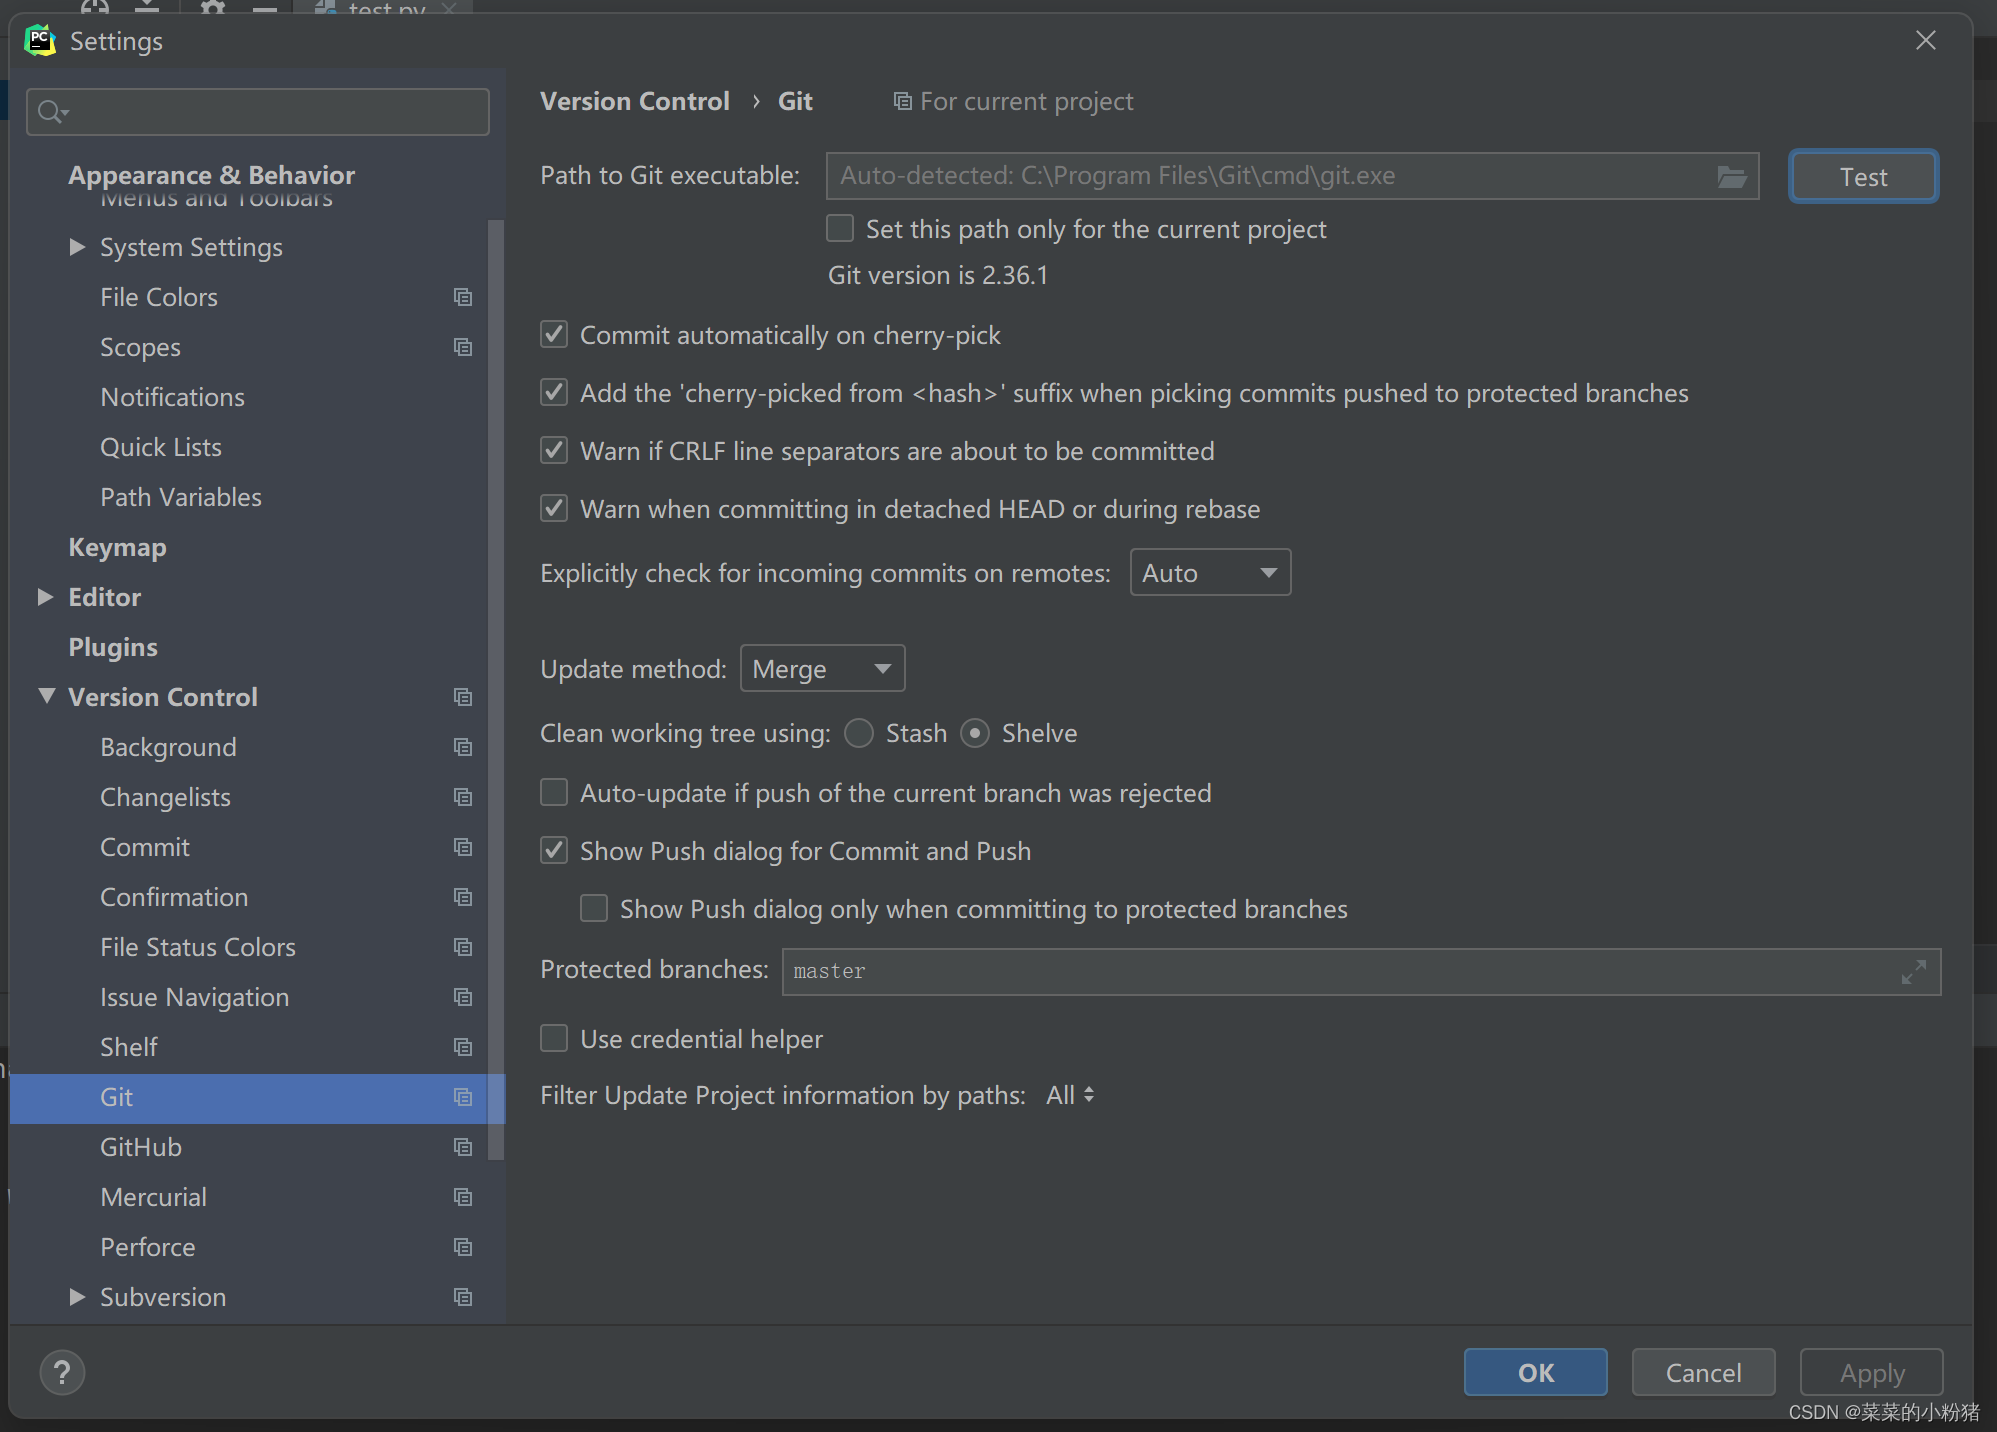Select Commit under Version Control
Screen dimensions: 1997x1432
point(145,847)
